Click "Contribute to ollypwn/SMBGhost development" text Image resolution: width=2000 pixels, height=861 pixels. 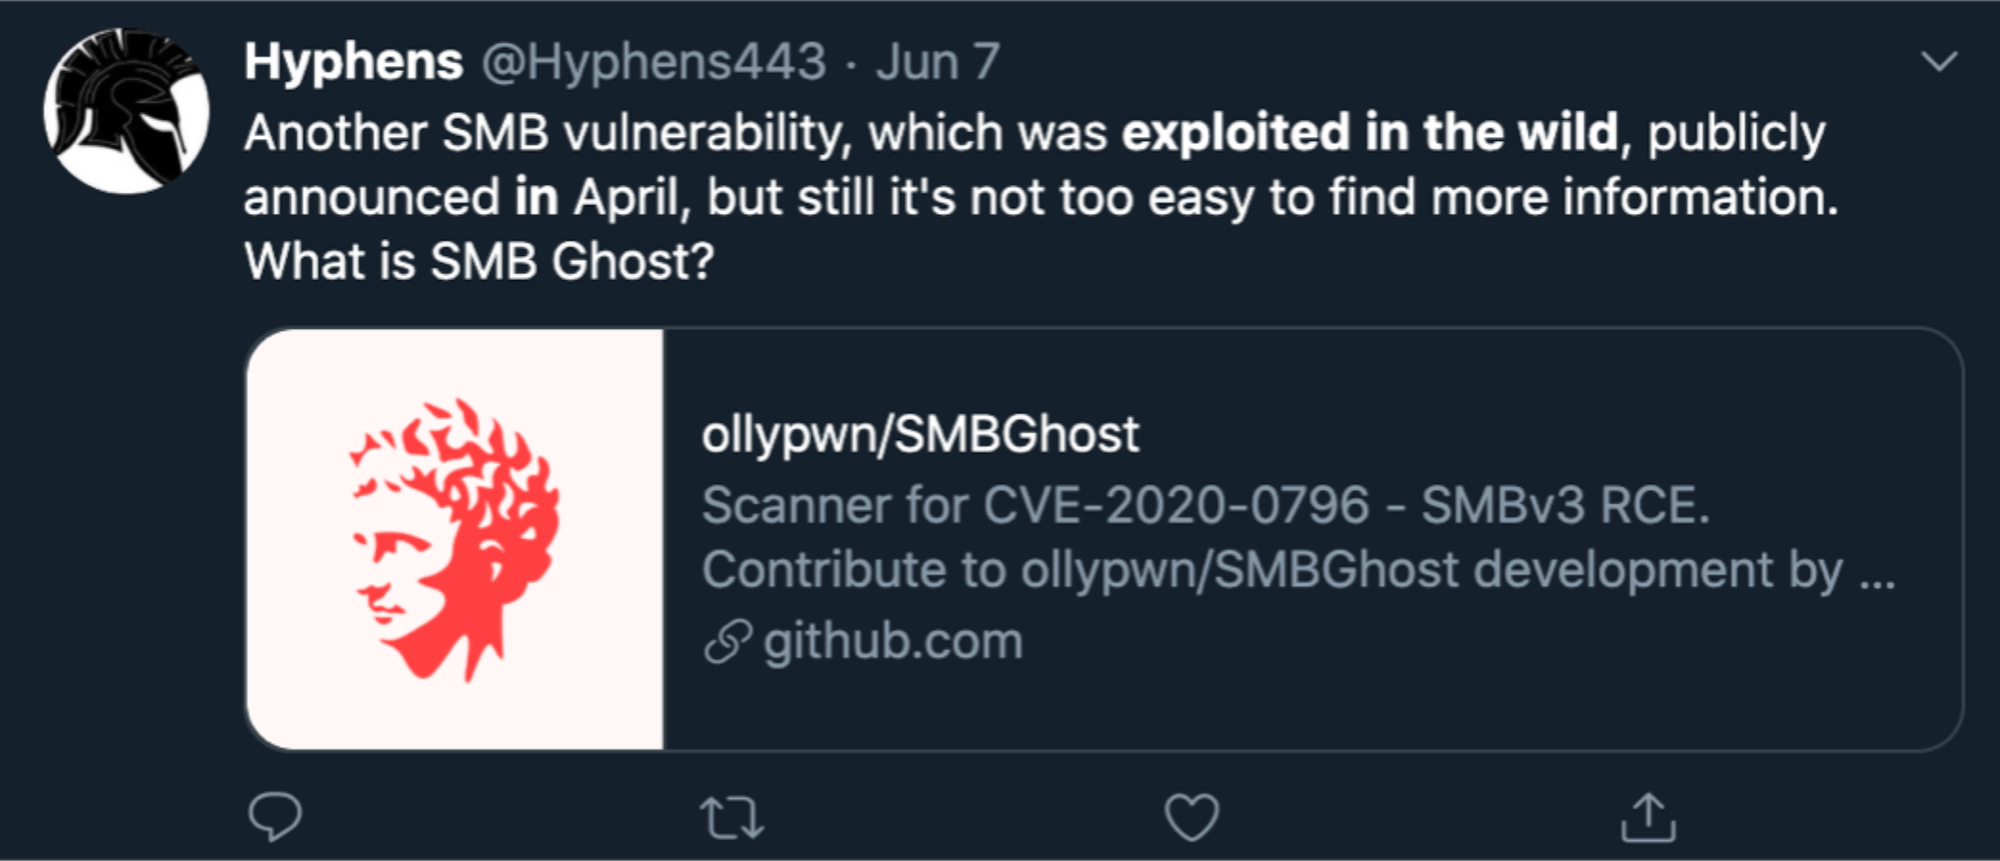1270,570
